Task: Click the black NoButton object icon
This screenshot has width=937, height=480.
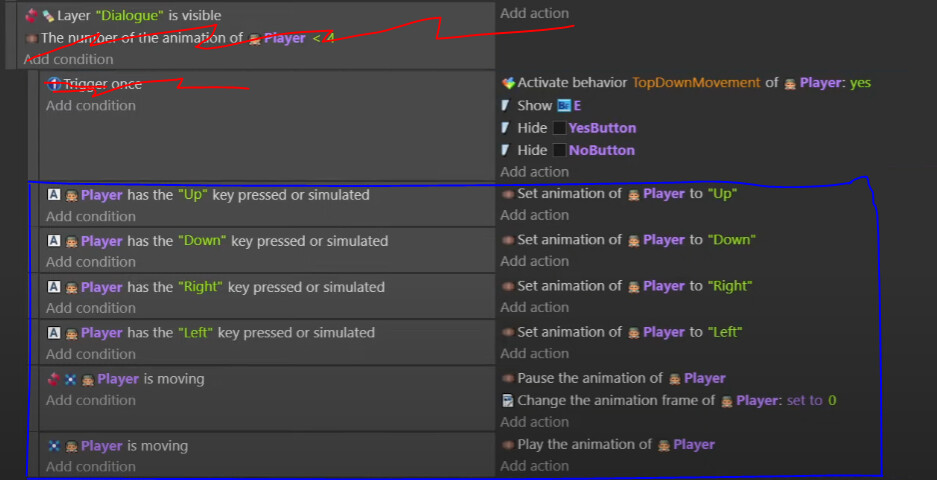Action: tap(559, 150)
